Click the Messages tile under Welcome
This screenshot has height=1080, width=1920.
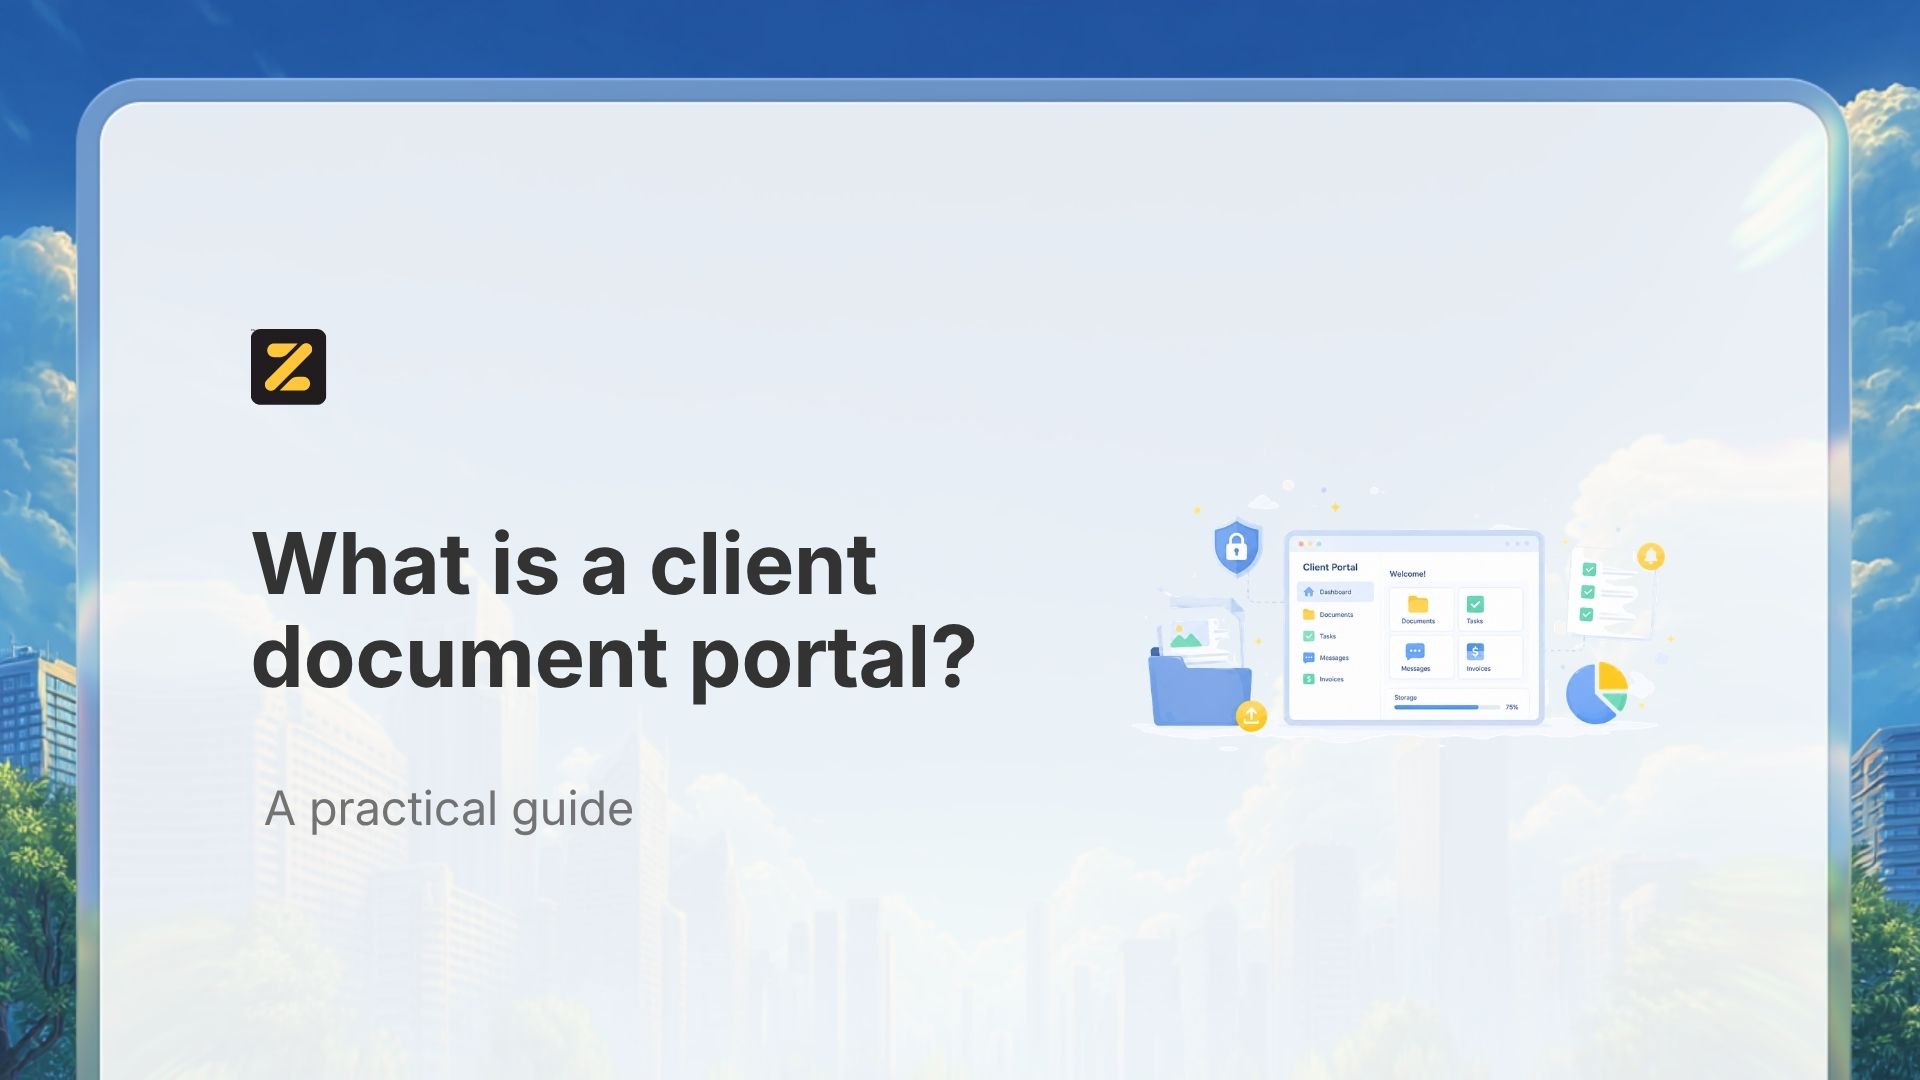click(1420, 657)
